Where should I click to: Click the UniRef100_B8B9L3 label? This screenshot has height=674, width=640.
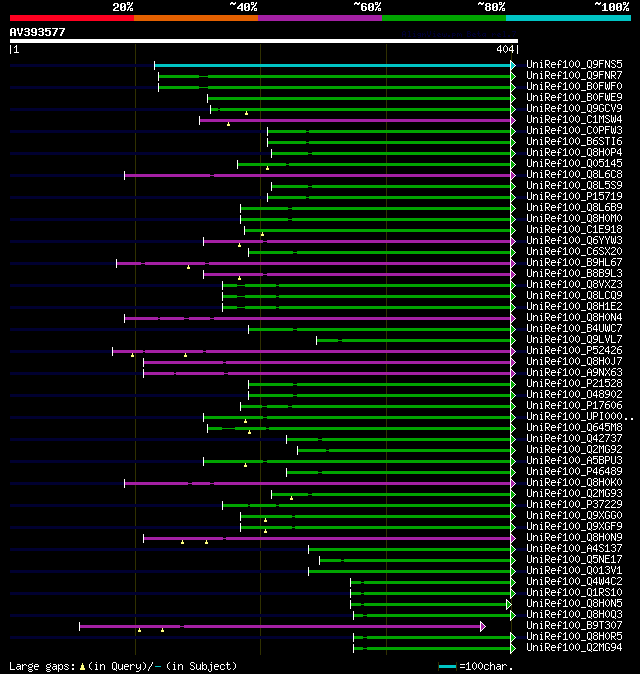coord(574,273)
